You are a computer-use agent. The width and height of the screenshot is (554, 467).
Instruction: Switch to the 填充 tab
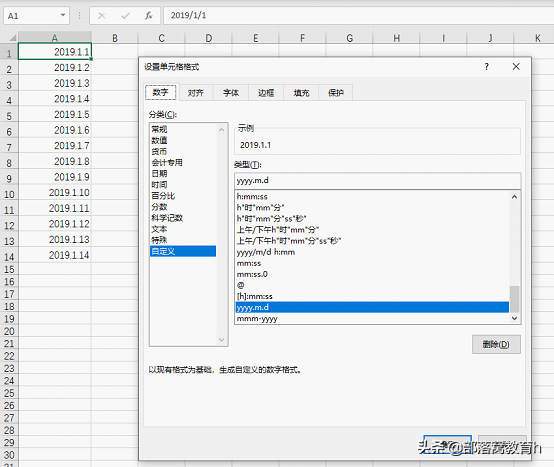[301, 93]
